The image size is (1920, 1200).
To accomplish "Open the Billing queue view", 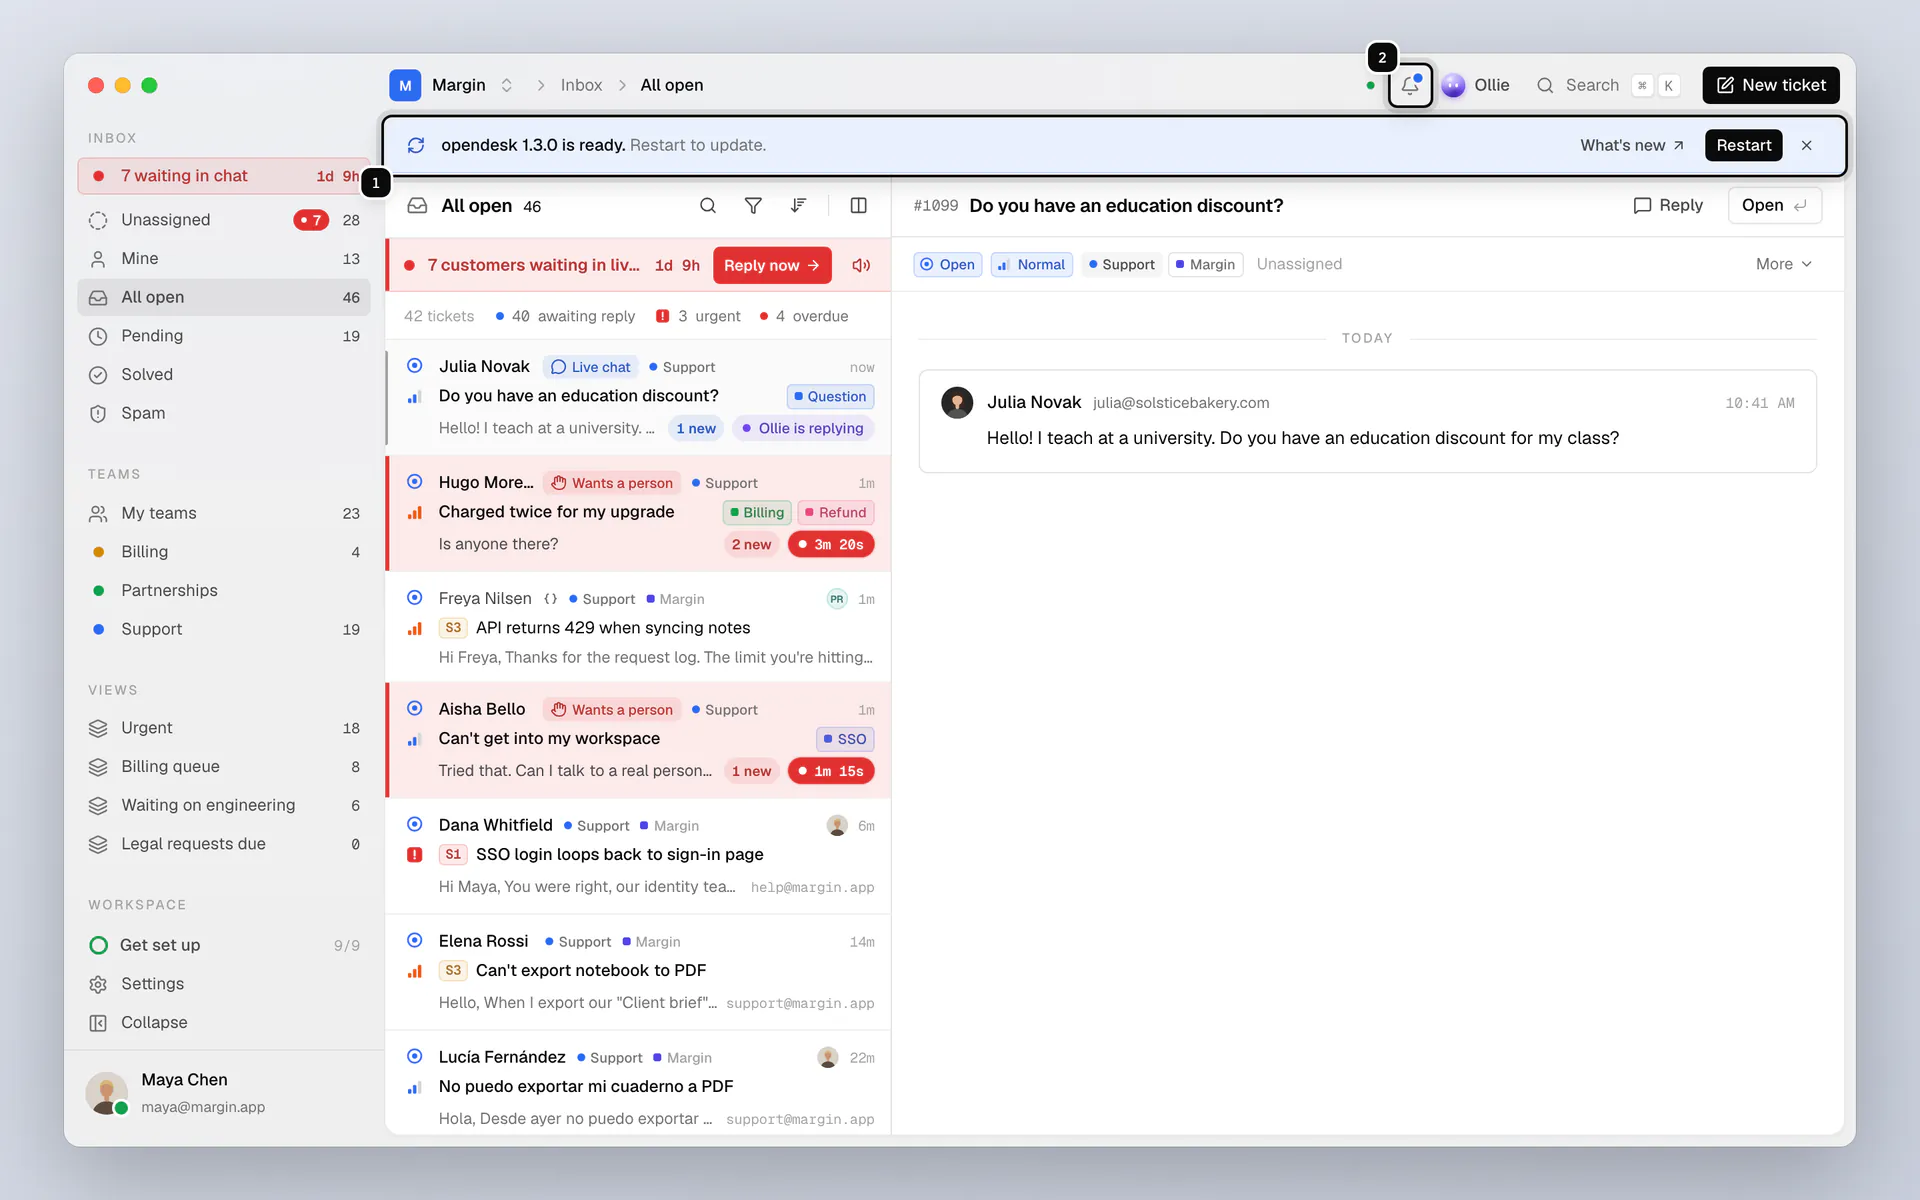I will [224, 767].
